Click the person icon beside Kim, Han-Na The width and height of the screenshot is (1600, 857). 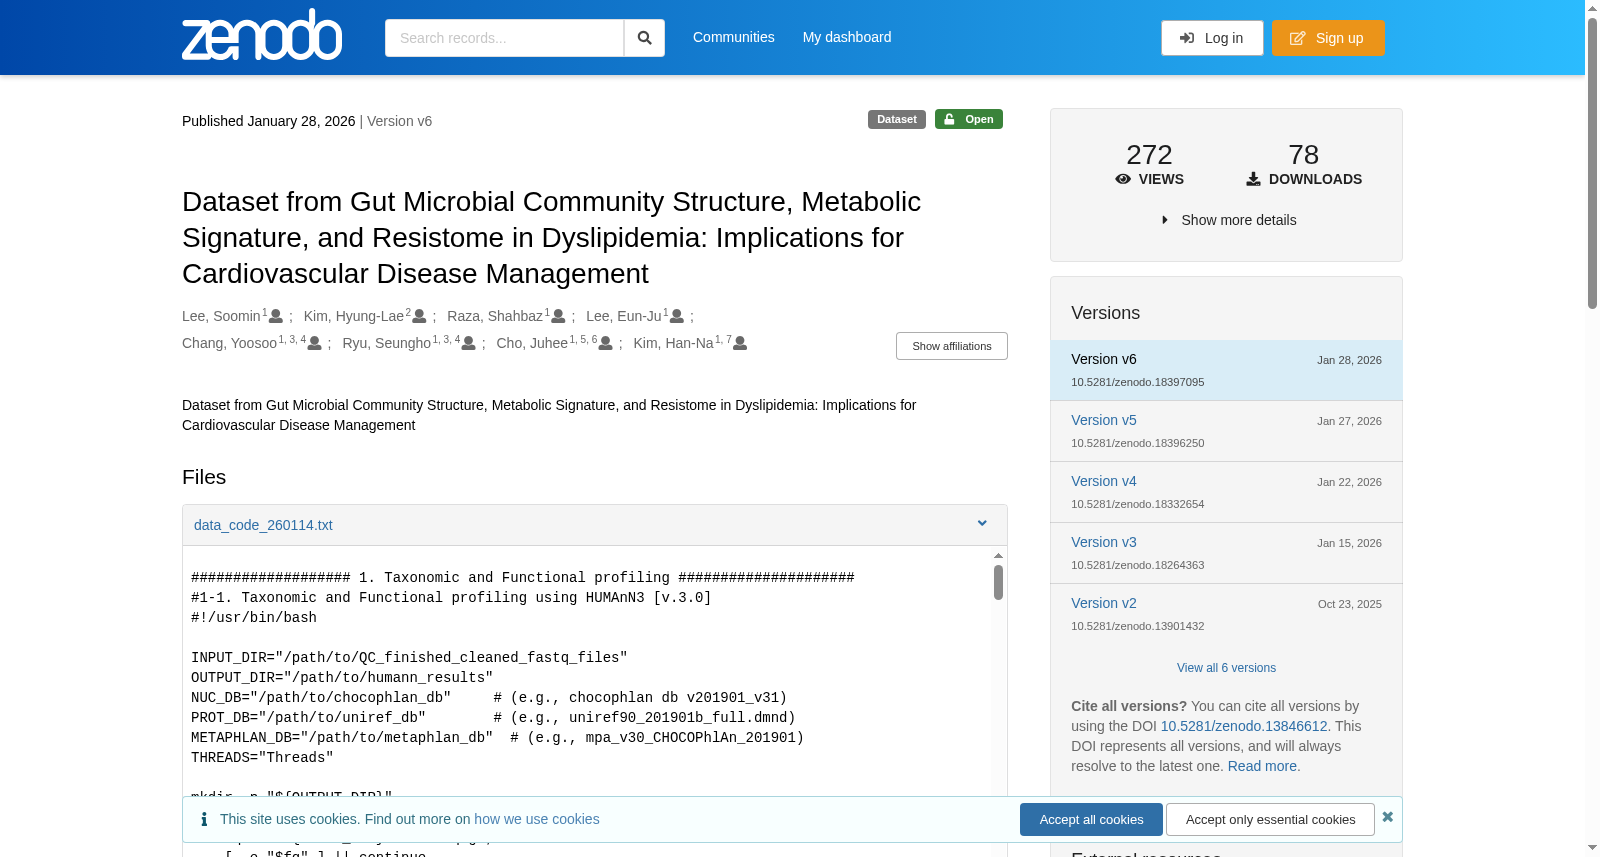pos(740,343)
